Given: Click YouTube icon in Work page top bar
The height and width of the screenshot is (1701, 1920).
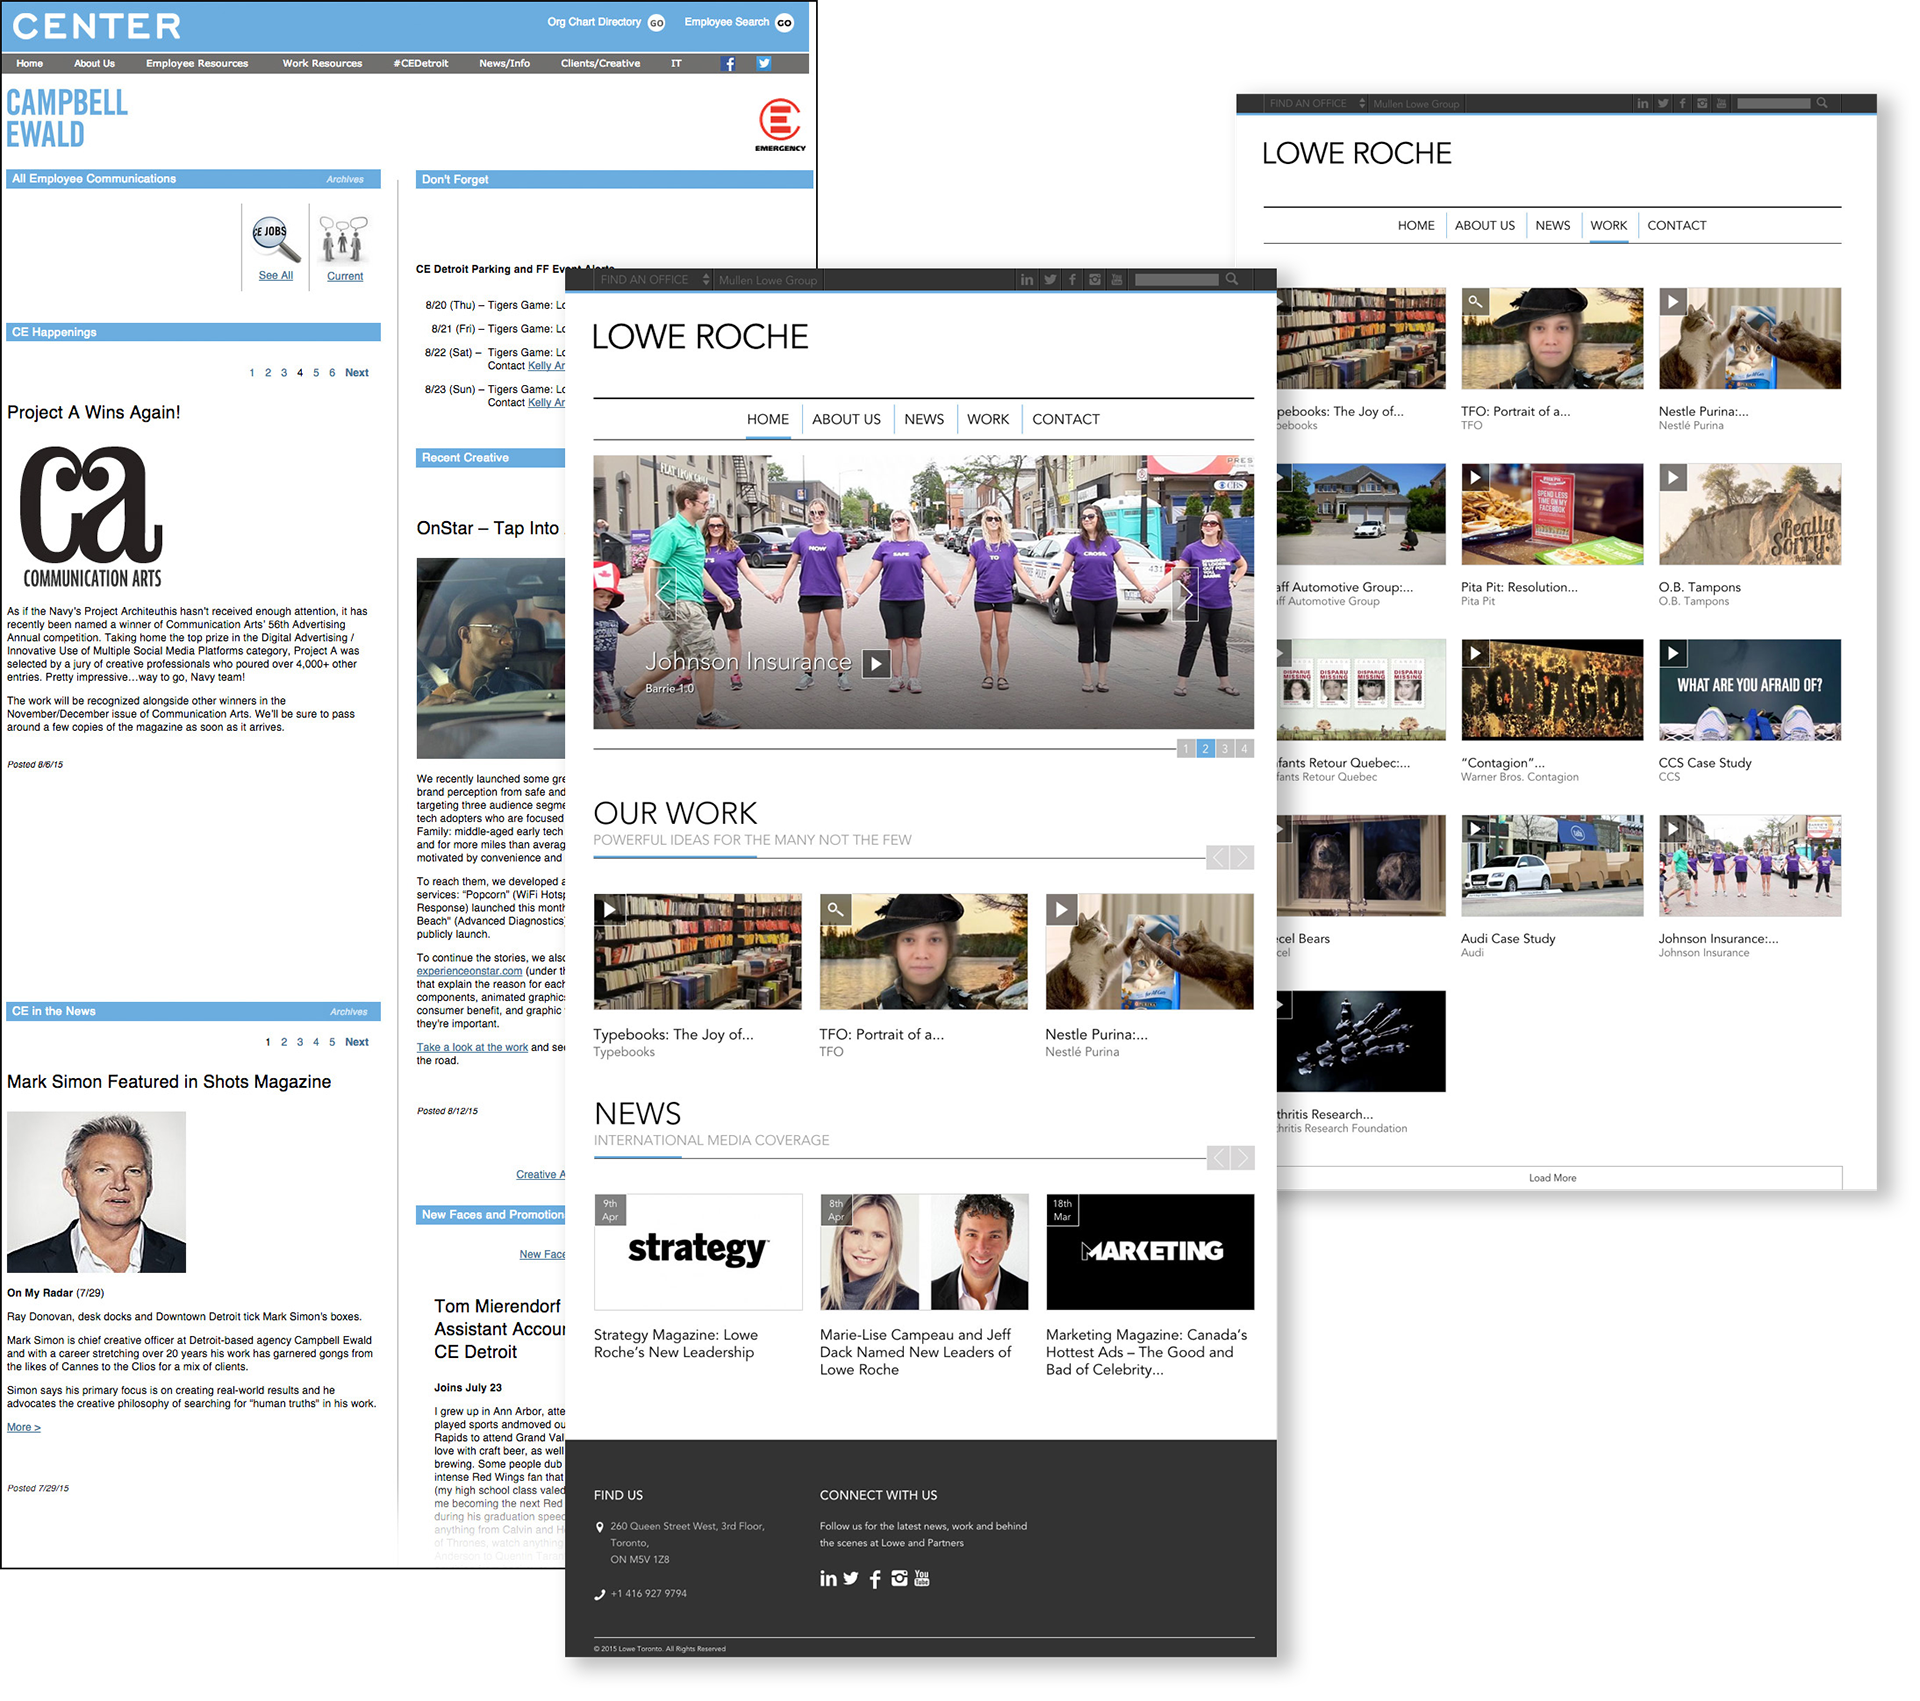Looking at the screenshot, I should pyautogui.click(x=1721, y=103).
